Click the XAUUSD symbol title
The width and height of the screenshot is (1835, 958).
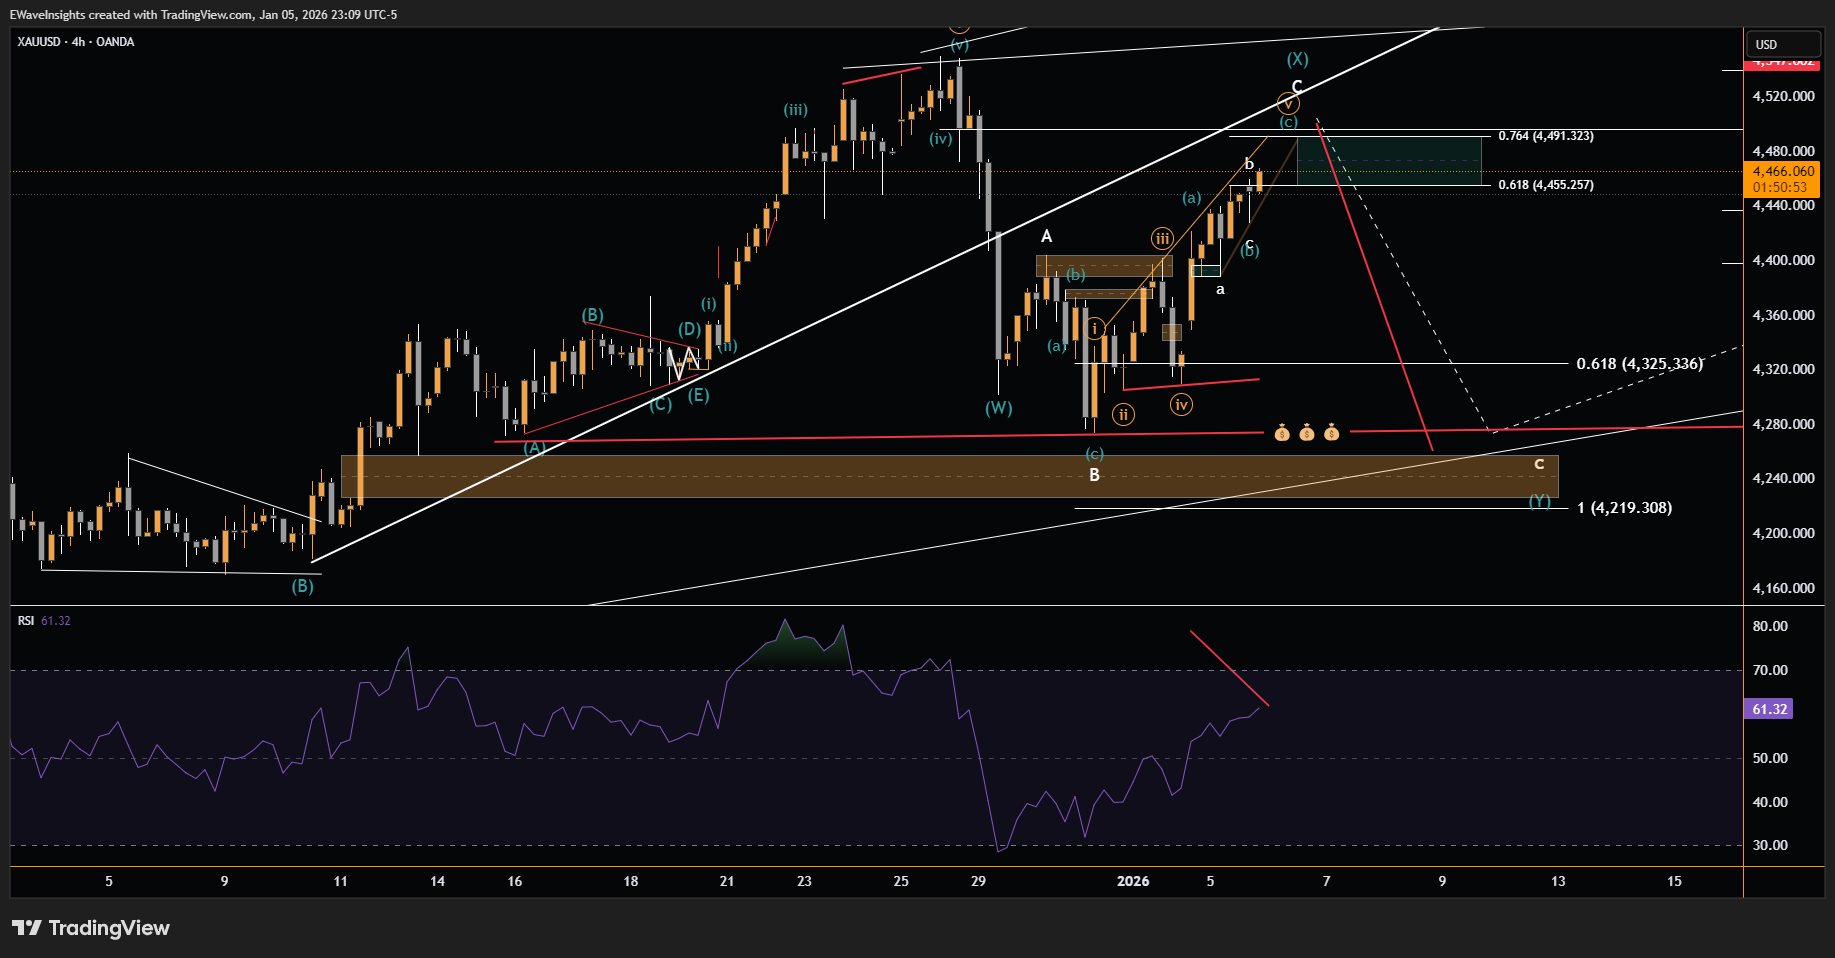click(76, 42)
